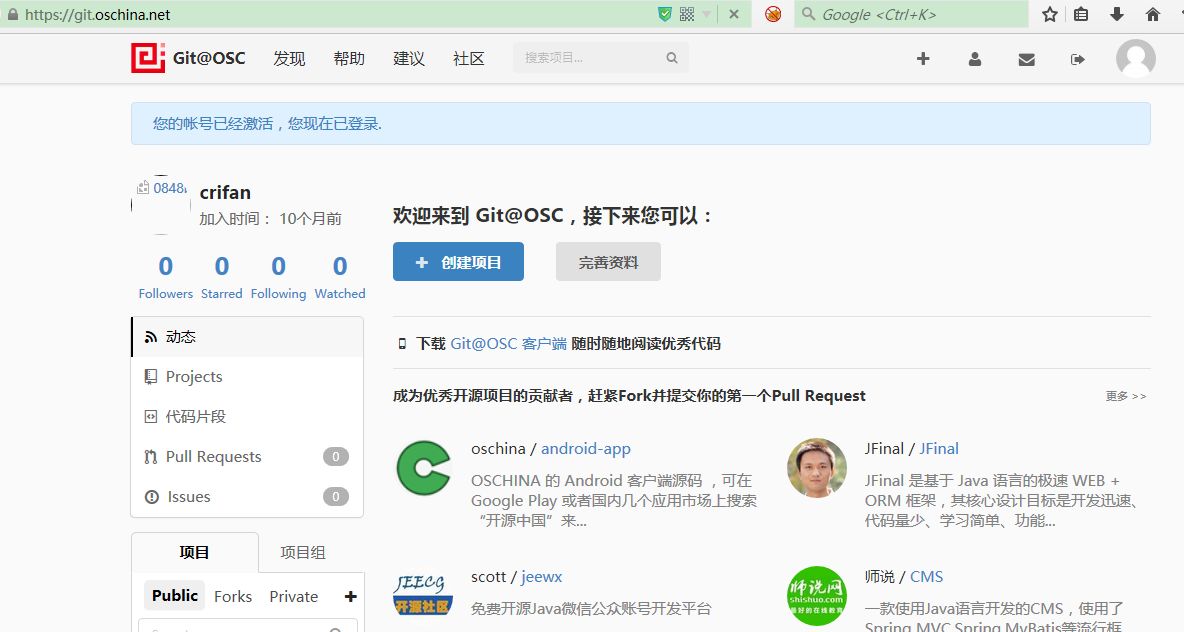The height and width of the screenshot is (632, 1184).
Task: Select 代码片段 in the sidebar
Action: 247,417
